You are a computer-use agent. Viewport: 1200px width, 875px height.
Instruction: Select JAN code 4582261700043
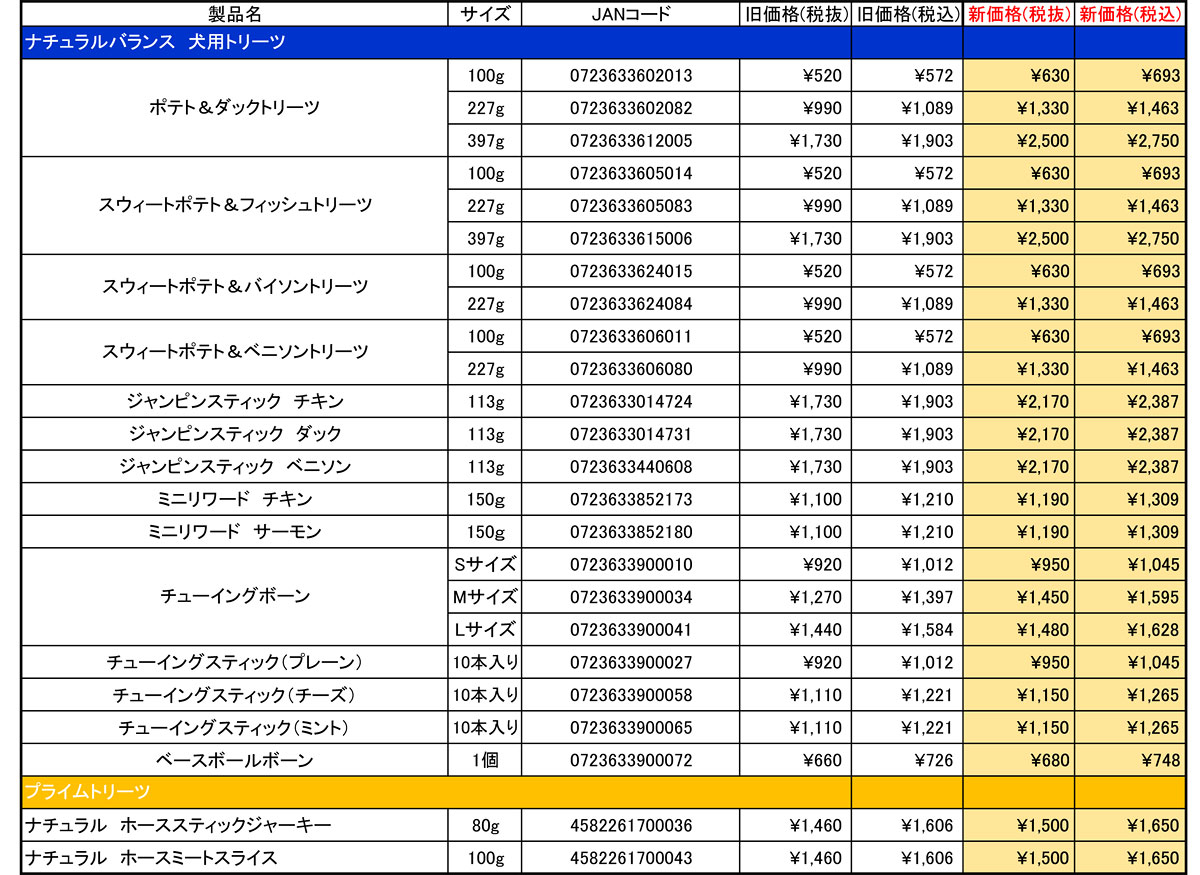[x=631, y=858]
